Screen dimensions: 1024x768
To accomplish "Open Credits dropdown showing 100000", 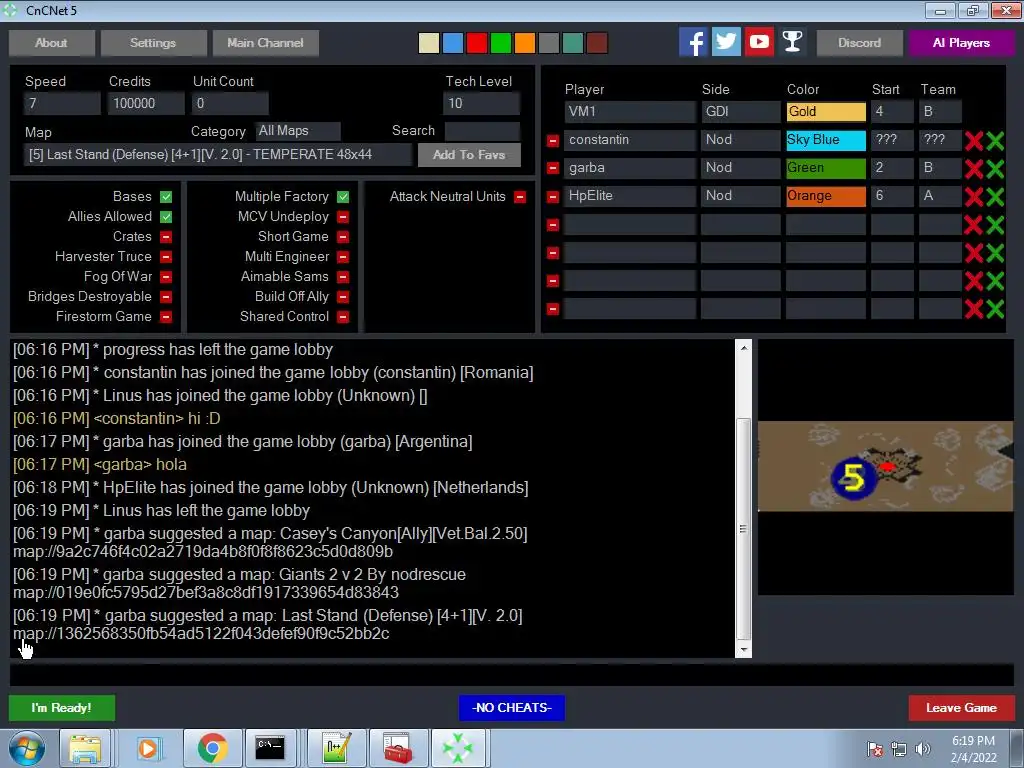I will [x=146, y=103].
